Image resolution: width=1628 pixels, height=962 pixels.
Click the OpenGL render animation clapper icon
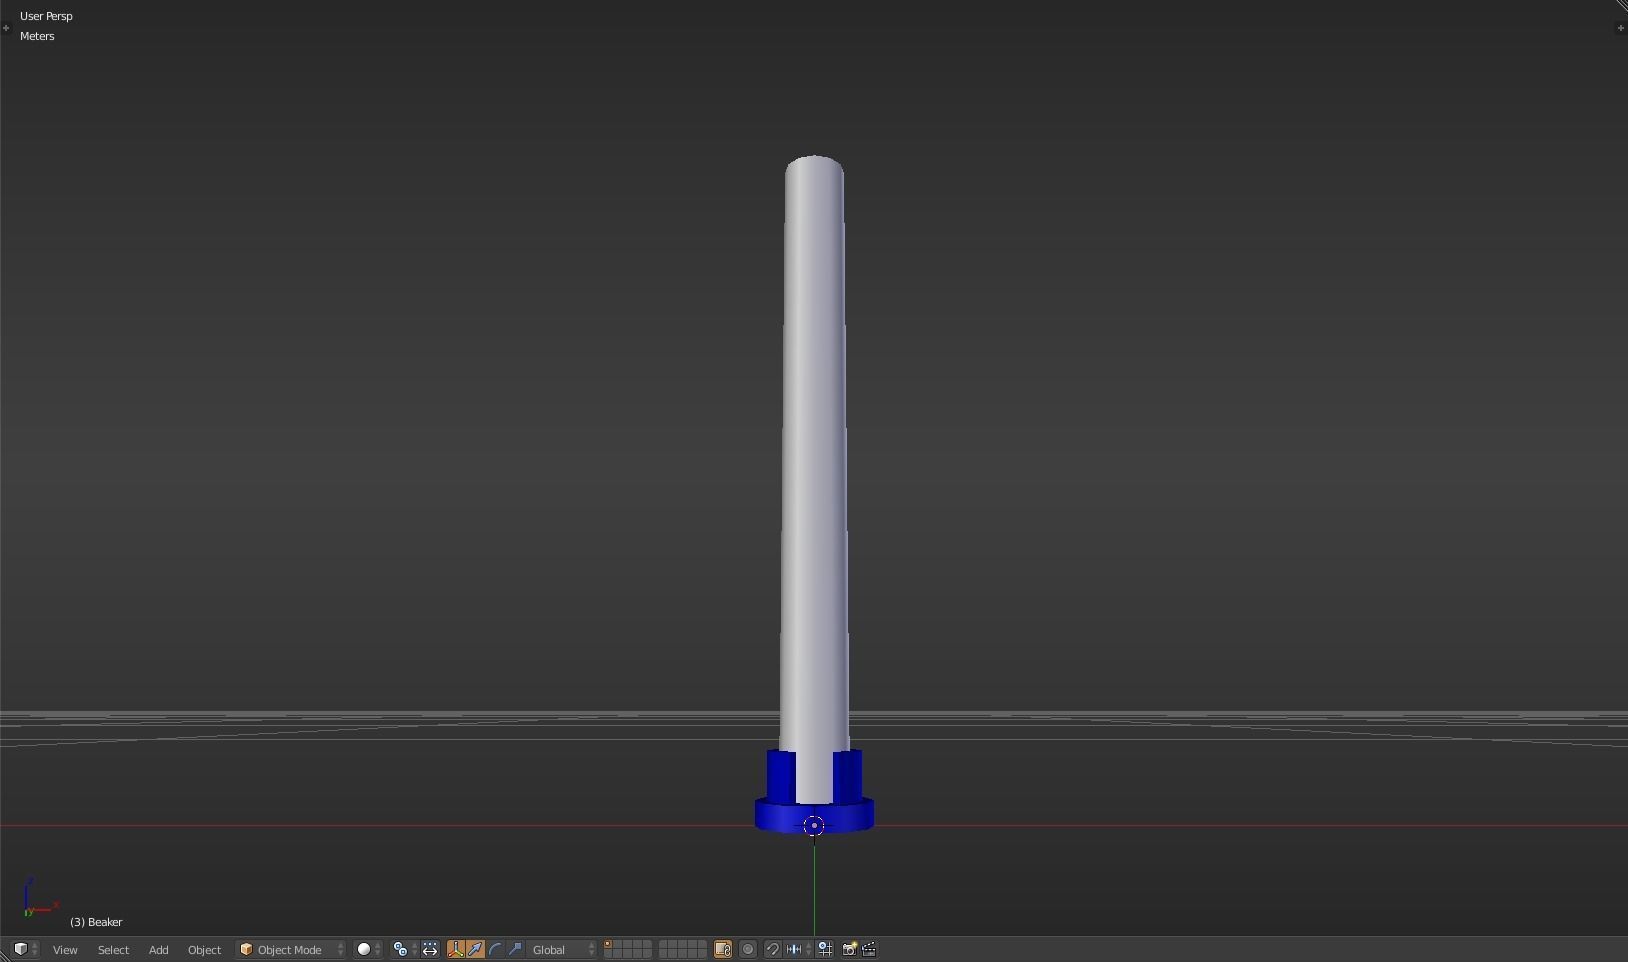(x=870, y=949)
